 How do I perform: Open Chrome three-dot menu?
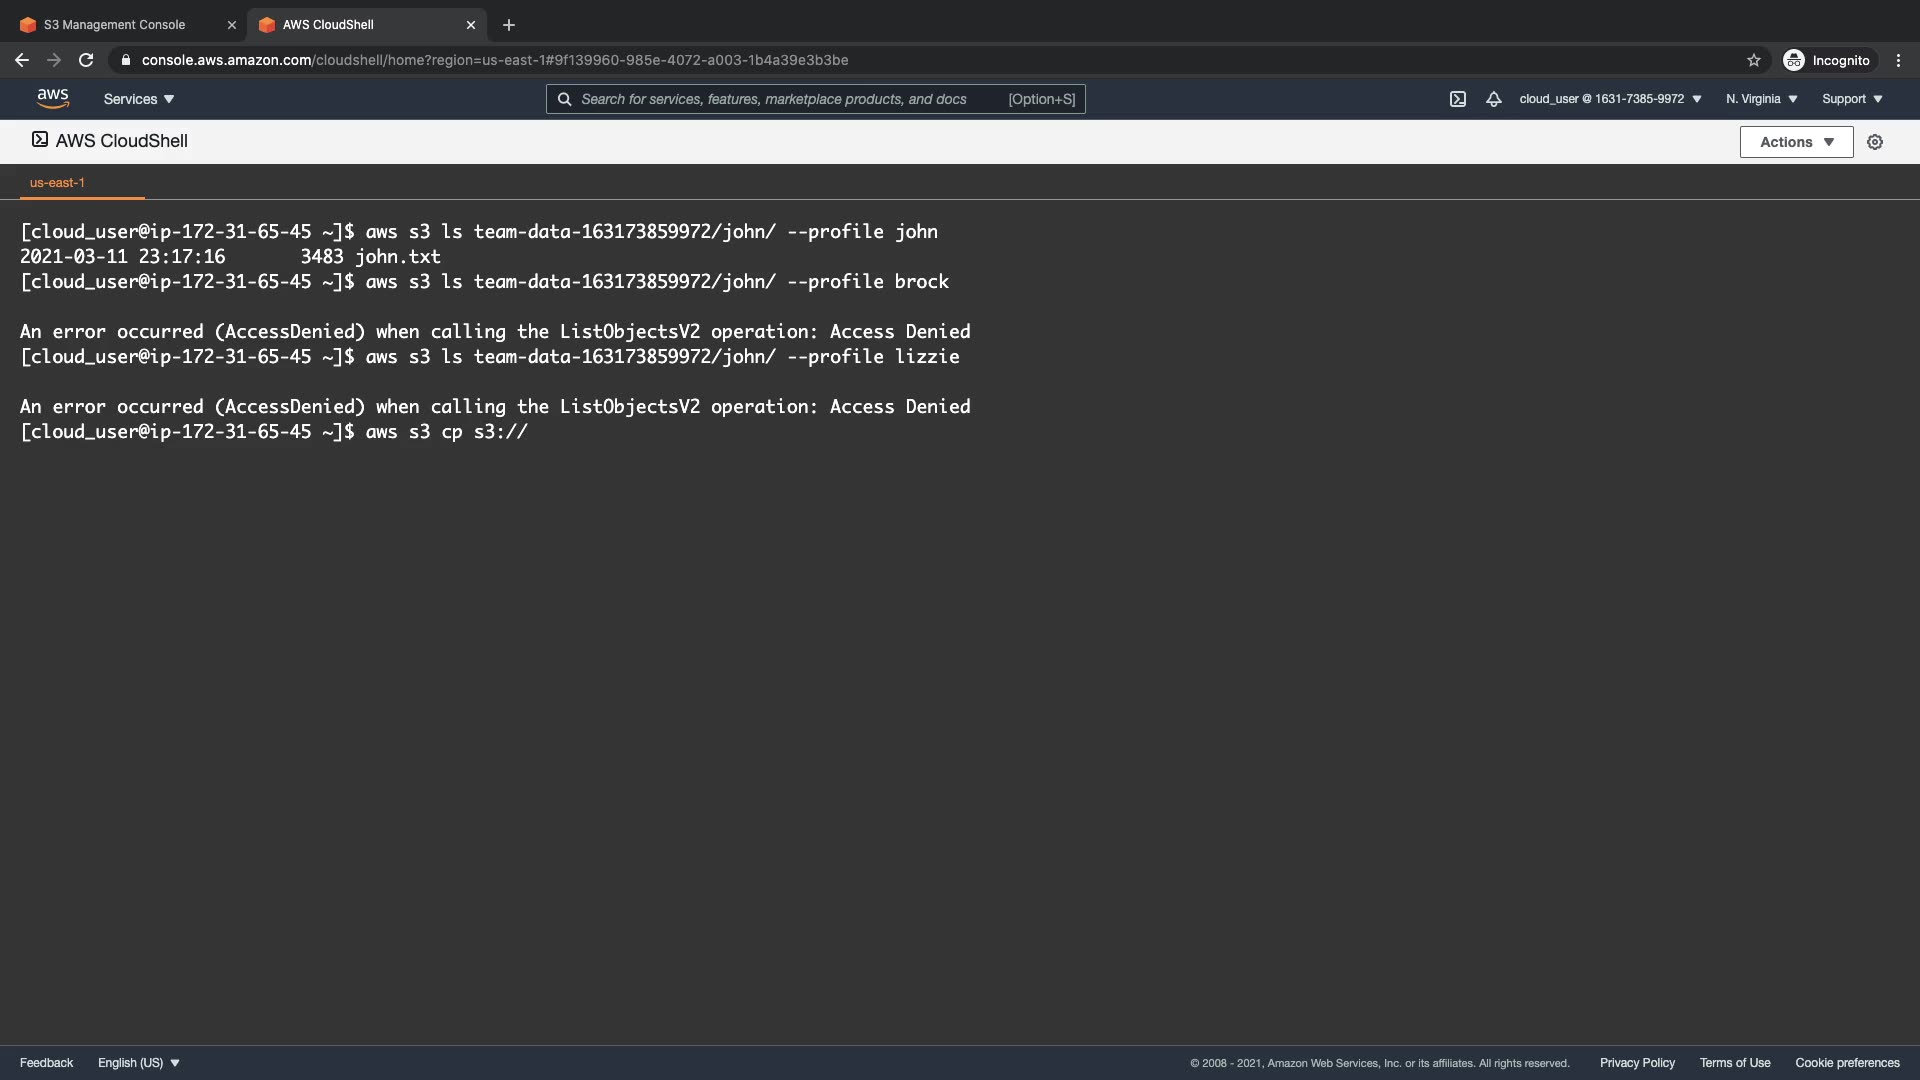(1898, 60)
